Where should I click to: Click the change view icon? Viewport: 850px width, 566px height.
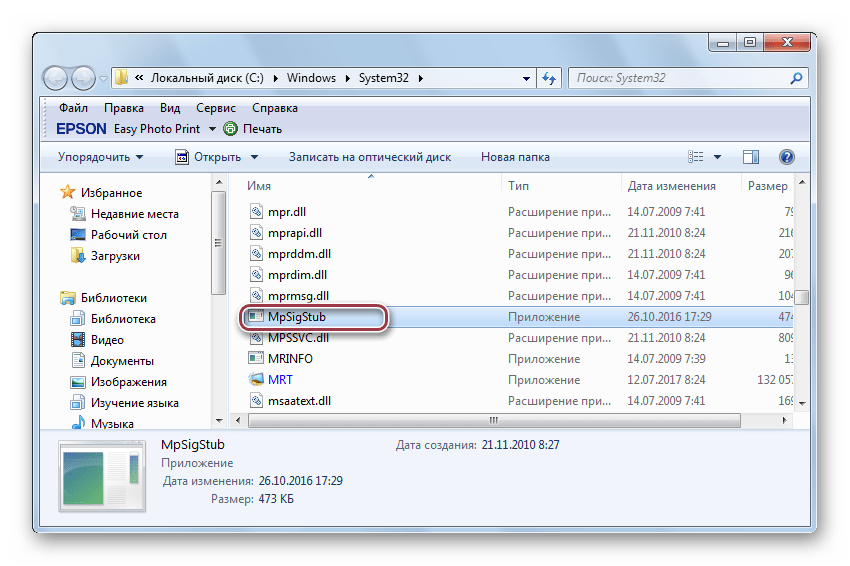pyautogui.click(x=696, y=157)
